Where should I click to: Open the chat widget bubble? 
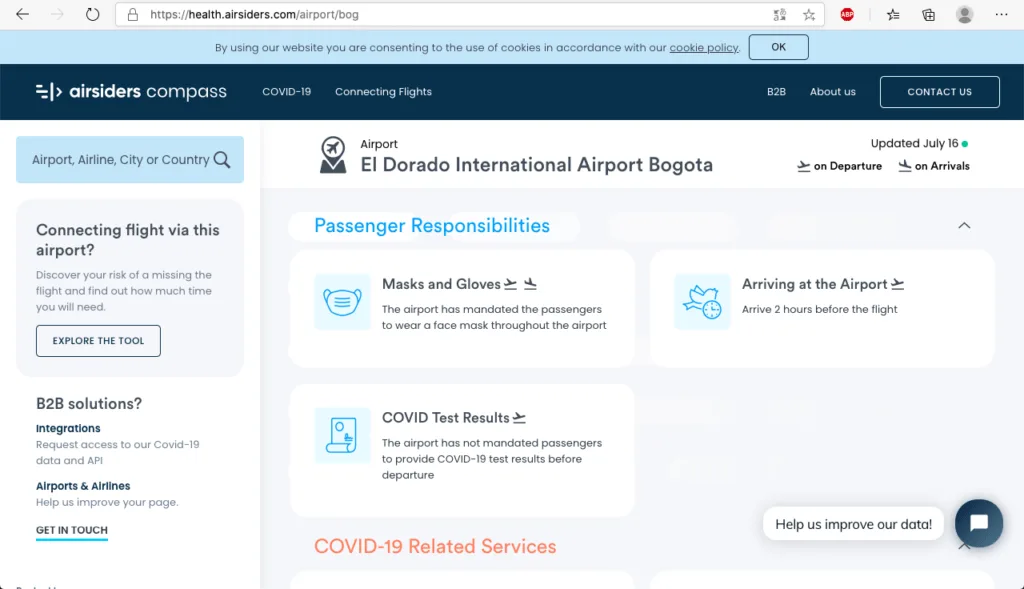(x=978, y=523)
